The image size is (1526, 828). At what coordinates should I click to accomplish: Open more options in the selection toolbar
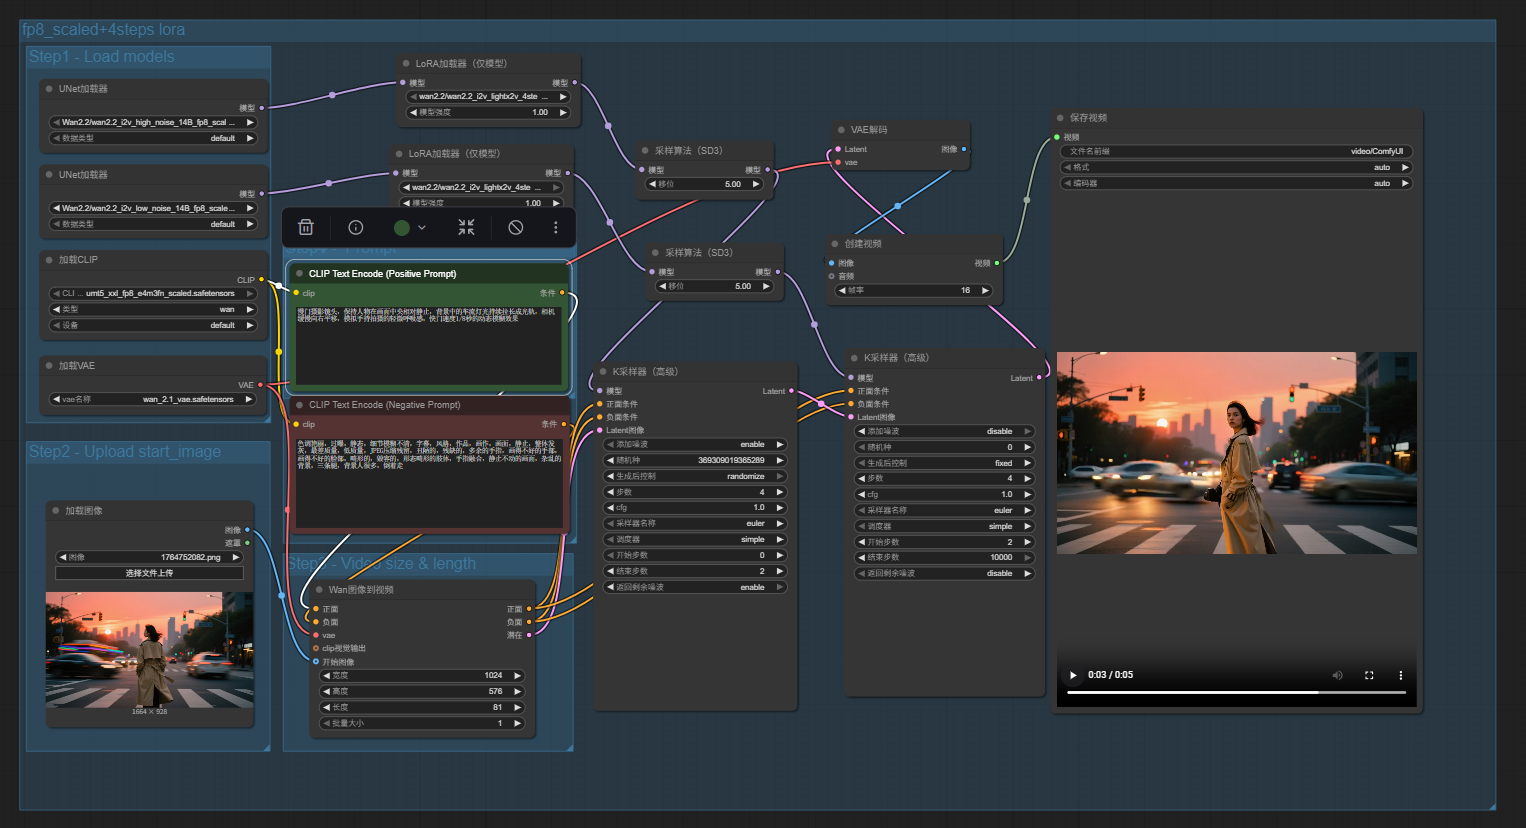click(556, 228)
